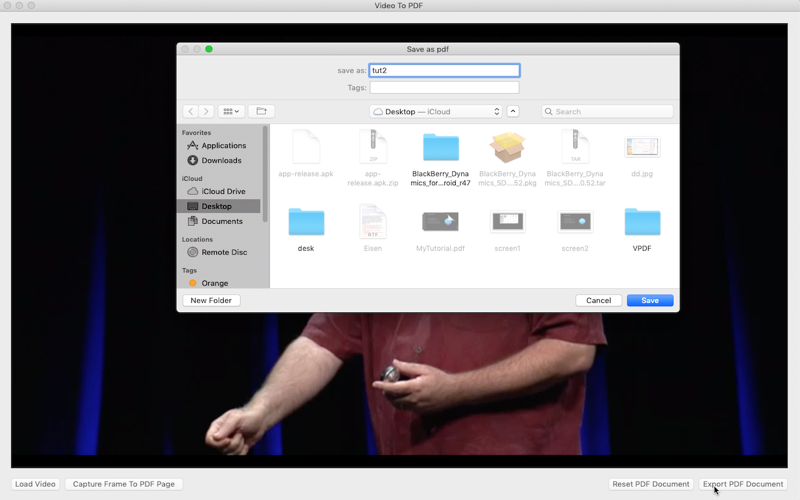This screenshot has width=800, height=500.
Task: Select the desk folder icon
Action: point(306,222)
